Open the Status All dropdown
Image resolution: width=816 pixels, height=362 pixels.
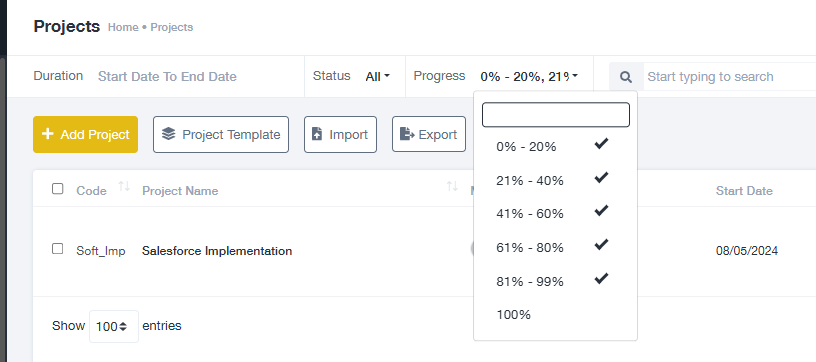[x=377, y=77]
